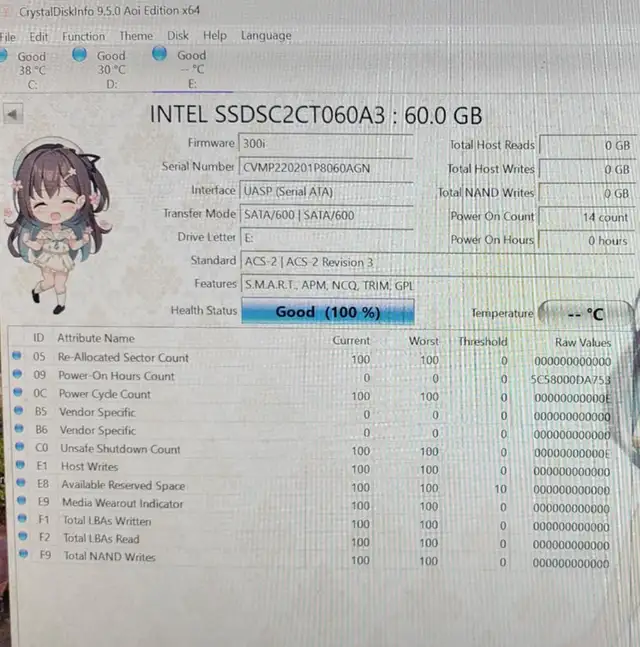
Task: Select the Re-Allocated Sector Count row
Action: pyautogui.click(x=312, y=359)
